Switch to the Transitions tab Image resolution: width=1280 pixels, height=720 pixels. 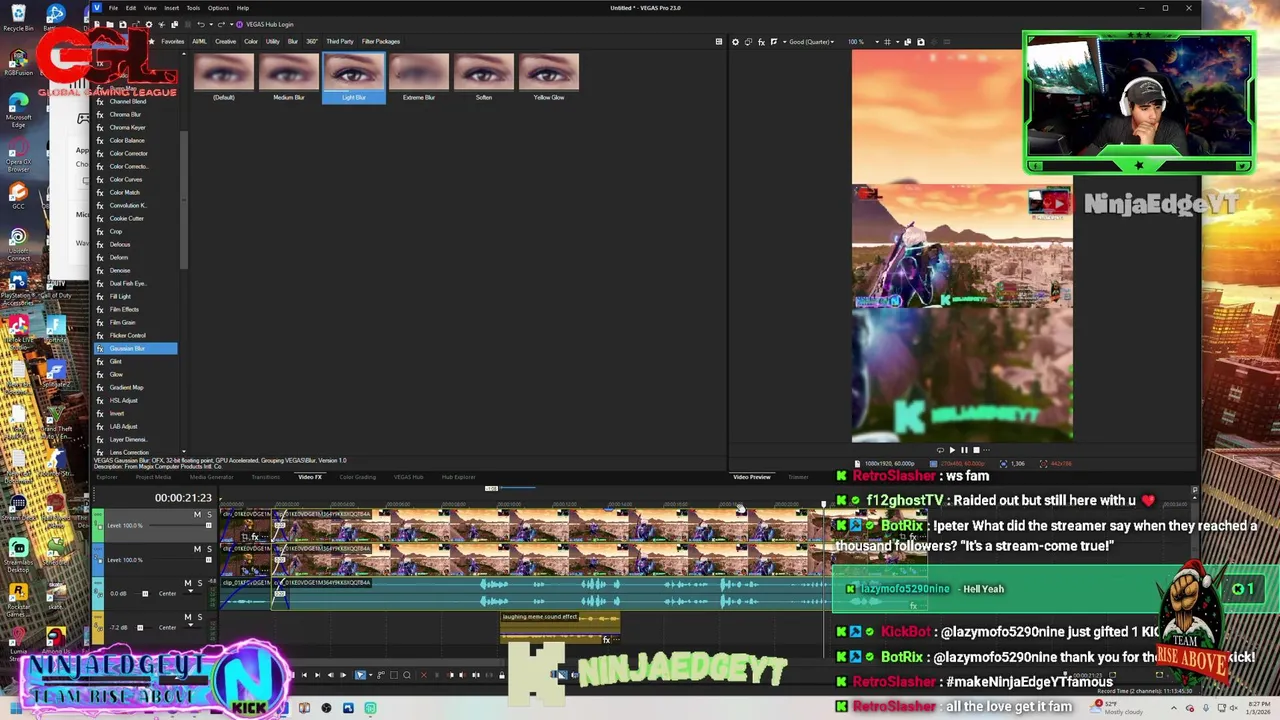[x=265, y=477]
